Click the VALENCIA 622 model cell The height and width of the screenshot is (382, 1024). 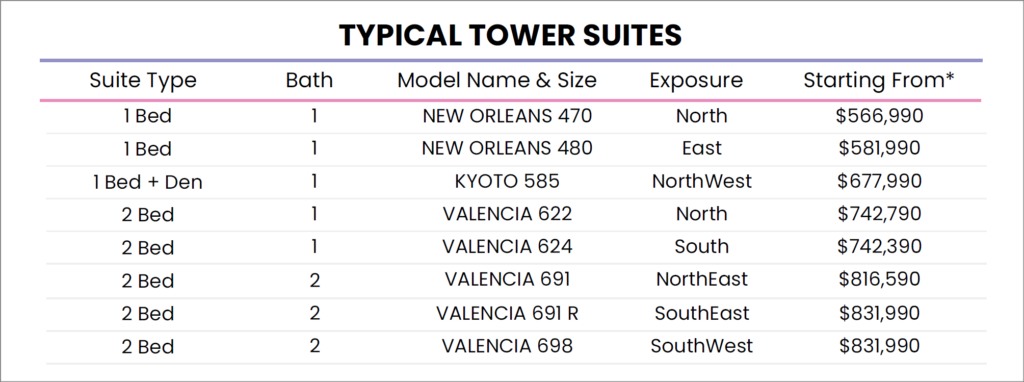click(x=507, y=214)
